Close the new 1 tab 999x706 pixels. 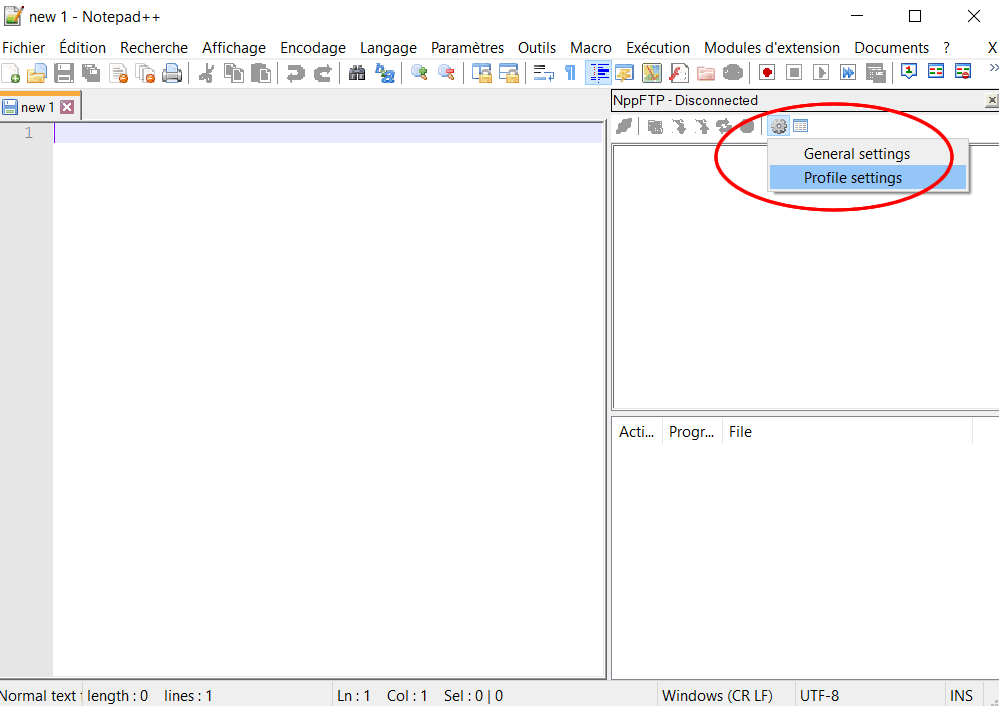(x=67, y=107)
